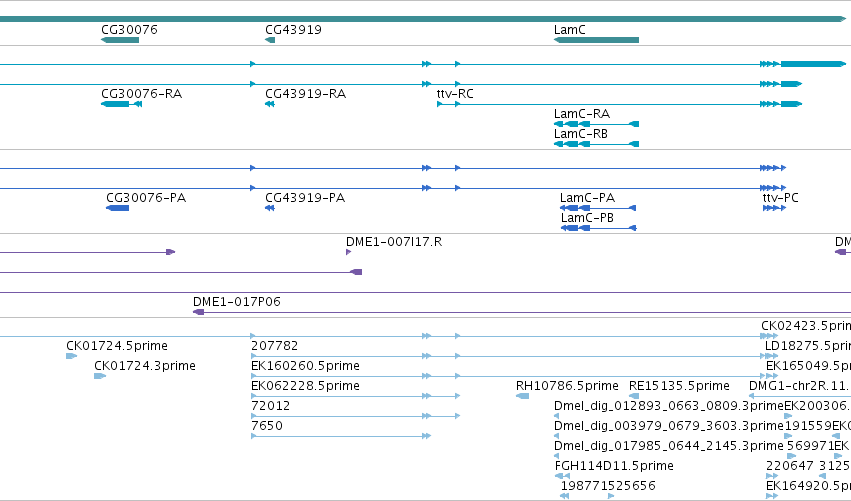Select protein CG30076-PA label
The width and height of the screenshot is (851, 501).
[x=146, y=198]
